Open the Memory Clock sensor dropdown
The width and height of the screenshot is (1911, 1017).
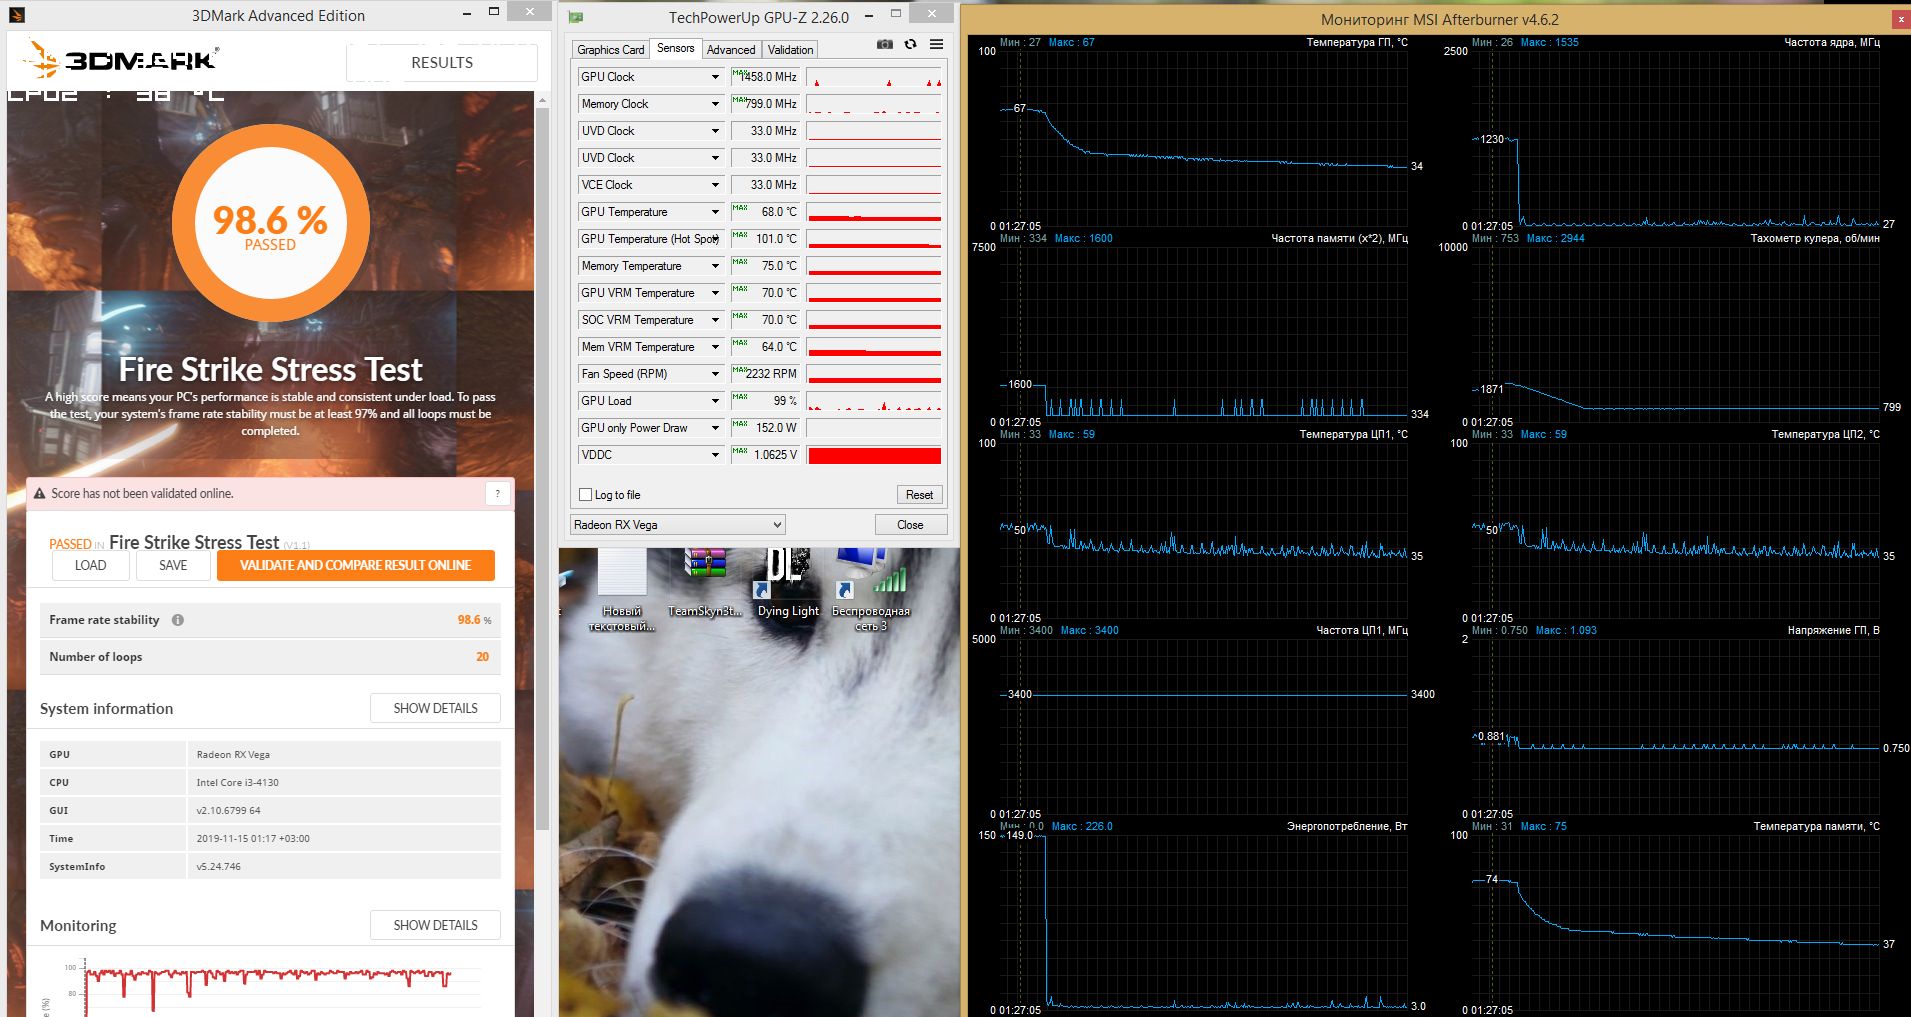(x=715, y=104)
